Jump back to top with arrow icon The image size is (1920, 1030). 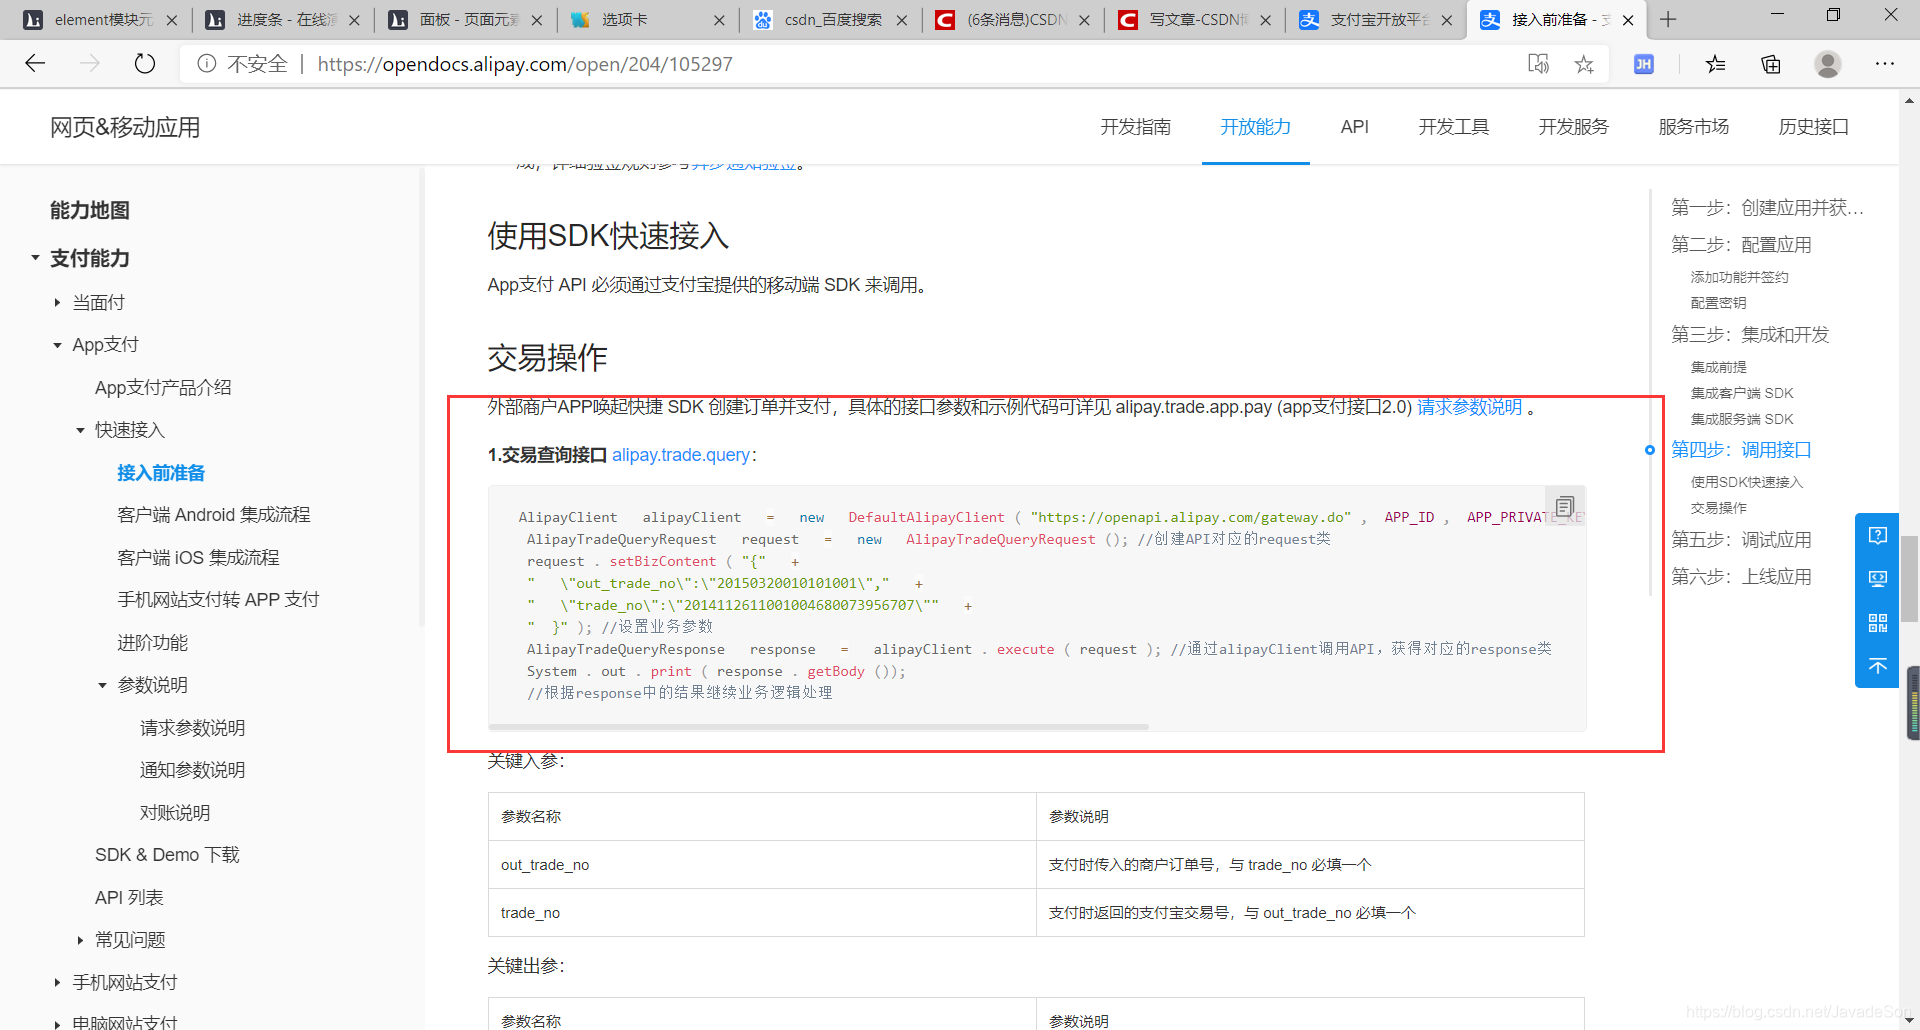(1878, 666)
